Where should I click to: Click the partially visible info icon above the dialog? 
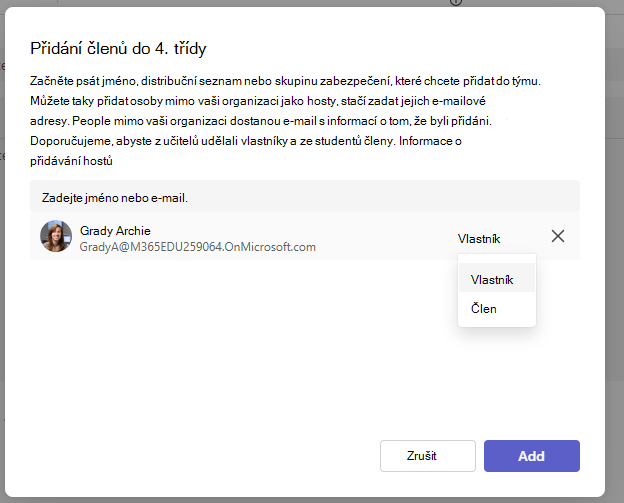(456, 2)
